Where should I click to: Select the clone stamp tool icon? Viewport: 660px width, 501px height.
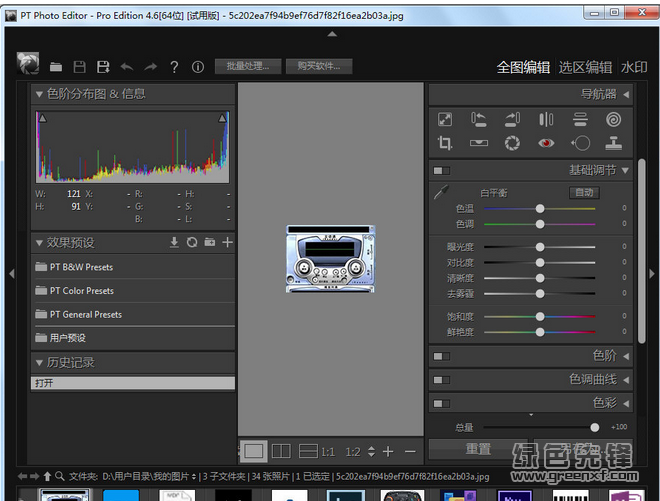point(612,143)
